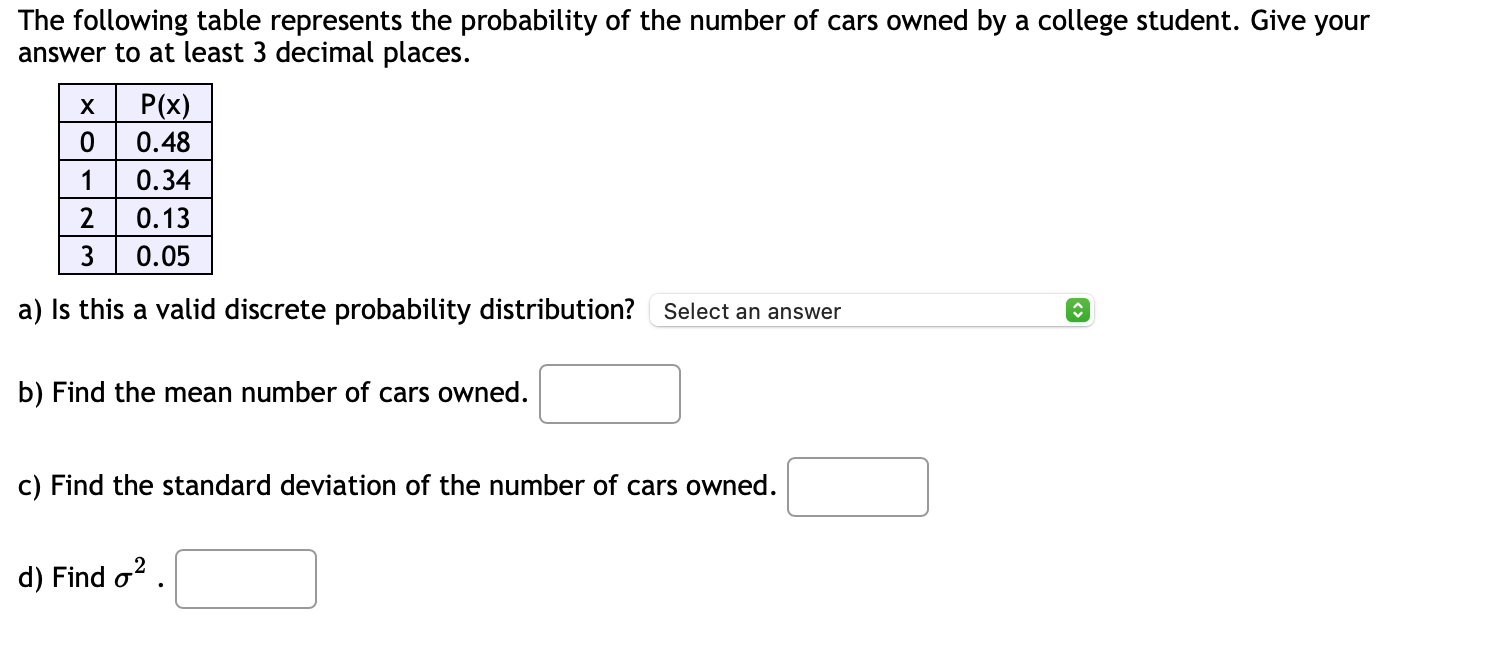Screen dimensions: 1508x652
Task: Click the answer box for part c
Action: coord(857,486)
